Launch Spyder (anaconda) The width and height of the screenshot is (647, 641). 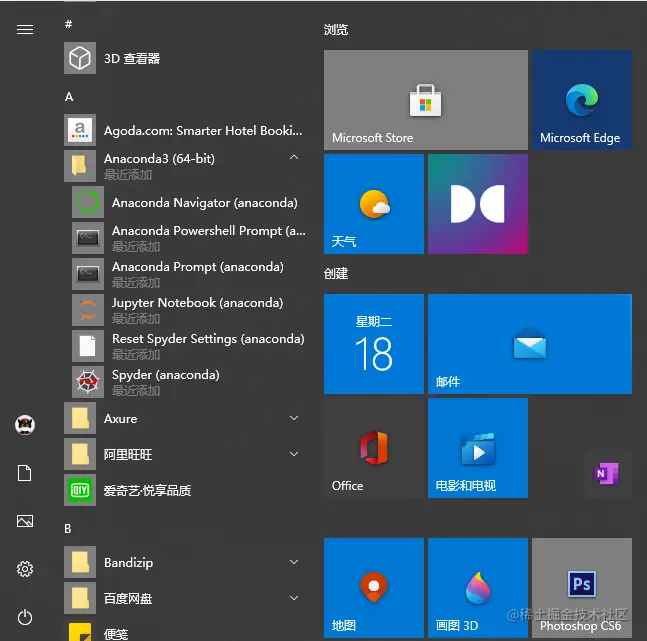pos(189,382)
